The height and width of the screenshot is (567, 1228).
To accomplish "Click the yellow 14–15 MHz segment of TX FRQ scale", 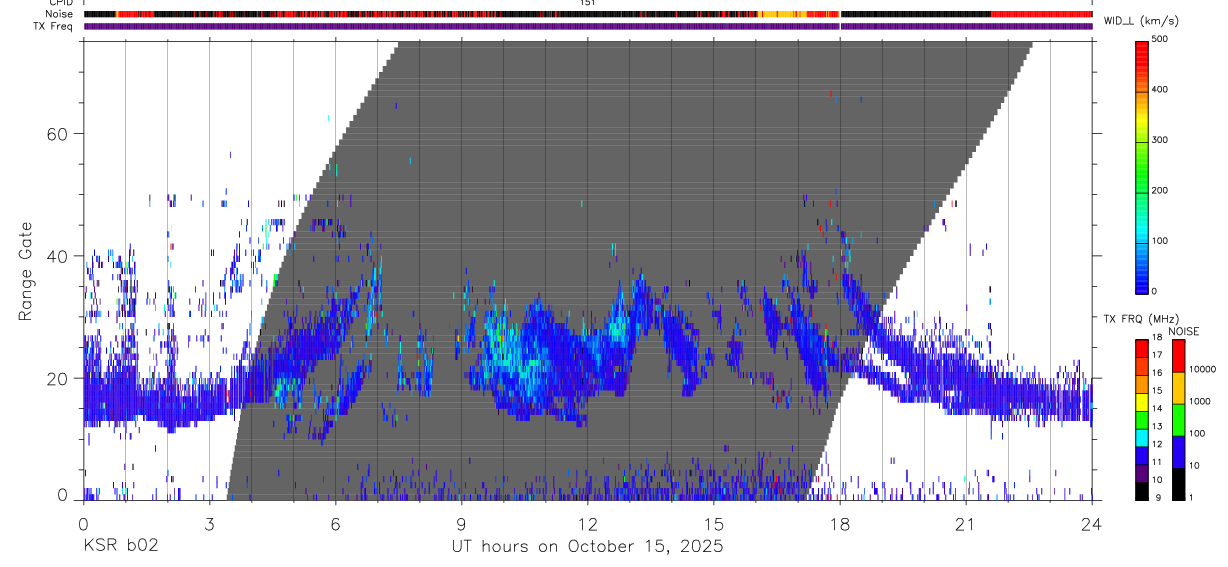I will click(x=1143, y=401).
